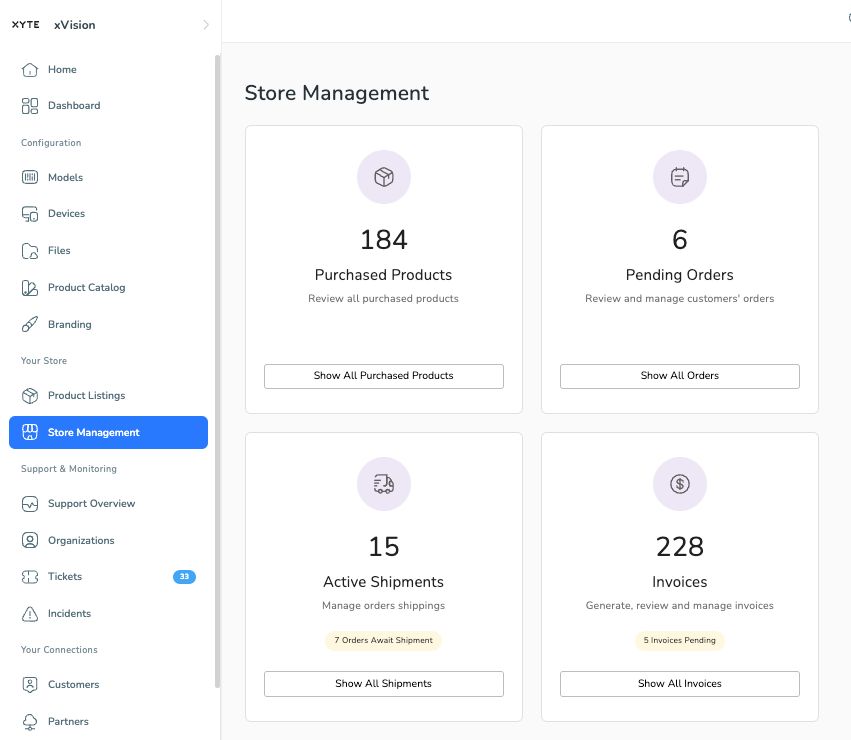The height and width of the screenshot is (740, 851).
Task: Click the 5 Invoices Pending badge
Action: tap(679, 640)
